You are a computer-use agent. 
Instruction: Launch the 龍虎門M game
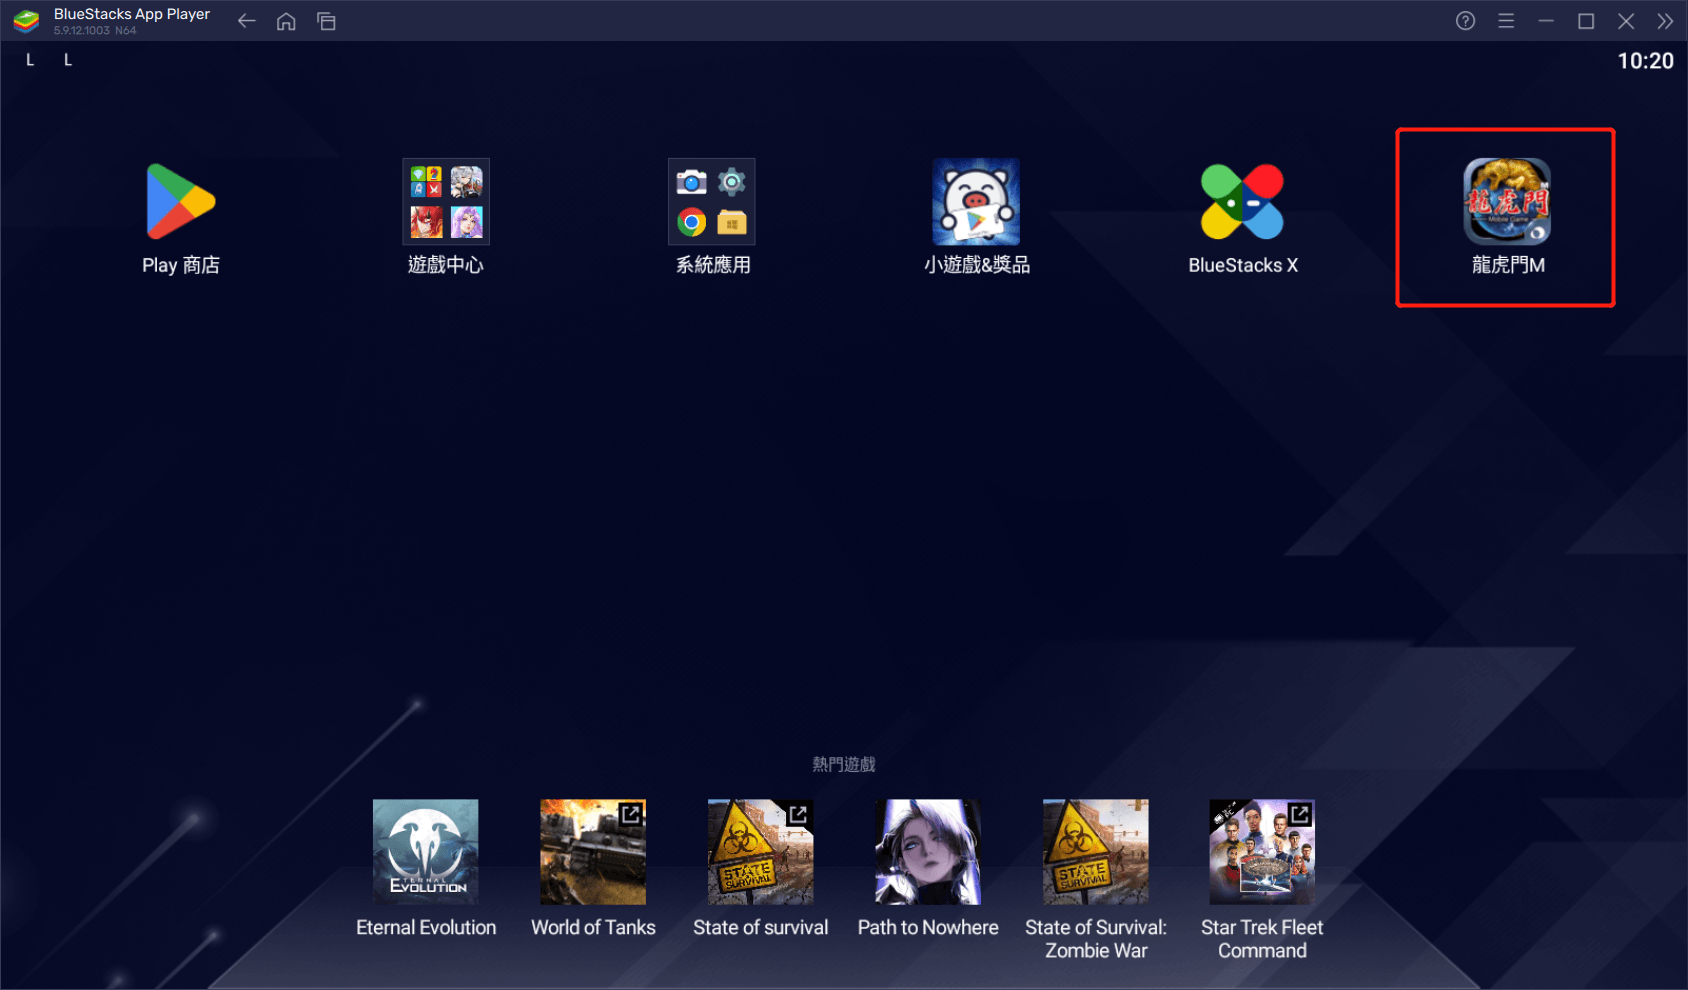coord(1507,201)
